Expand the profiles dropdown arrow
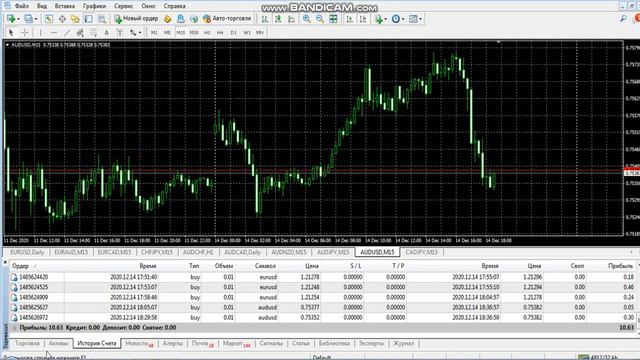This screenshot has height=360, width=640. coord(36,19)
